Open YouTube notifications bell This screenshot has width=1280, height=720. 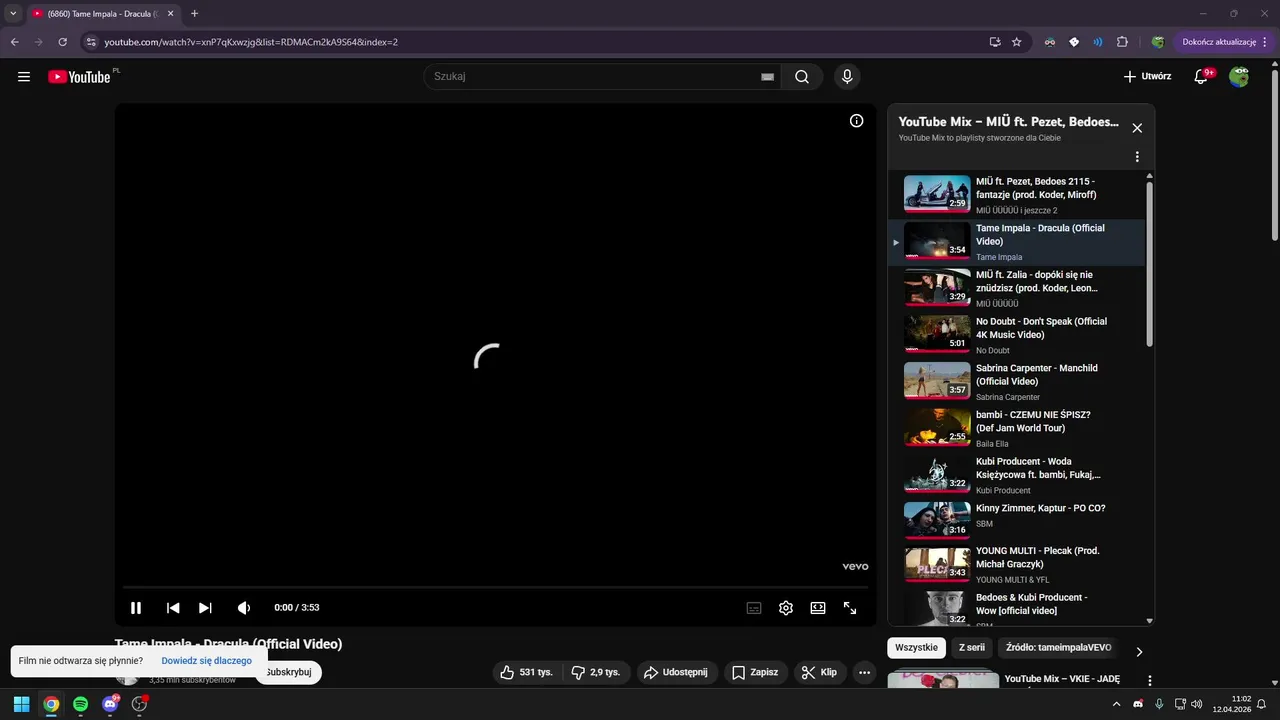click(1202, 77)
